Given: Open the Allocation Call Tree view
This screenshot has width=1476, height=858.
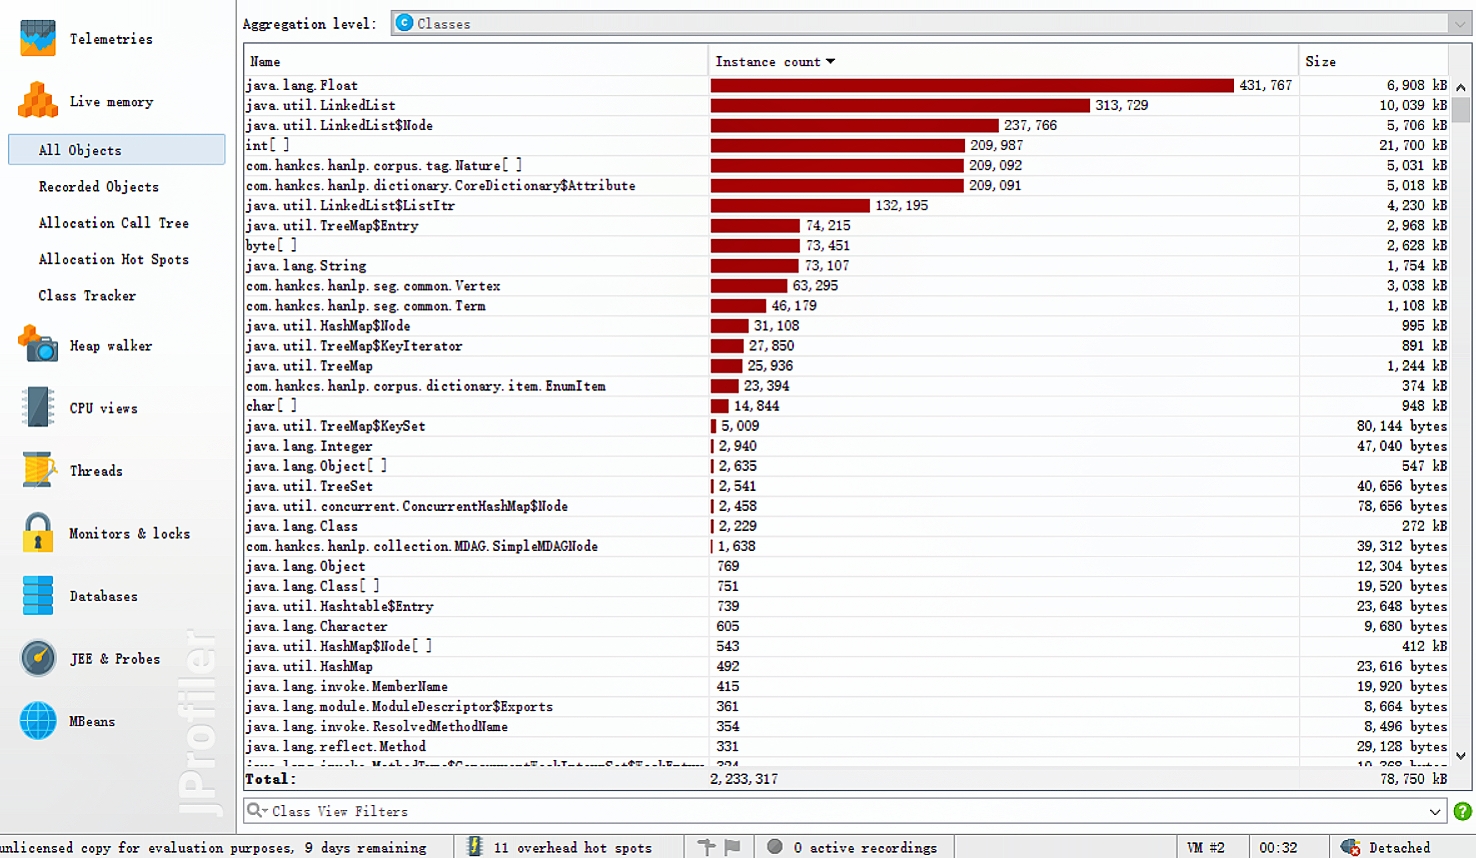Looking at the screenshot, I should coord(114,223).
